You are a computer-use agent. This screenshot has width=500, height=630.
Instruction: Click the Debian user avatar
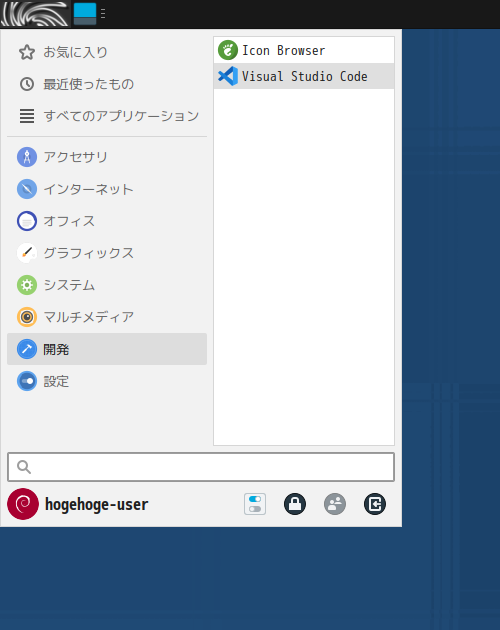(23, 504)
